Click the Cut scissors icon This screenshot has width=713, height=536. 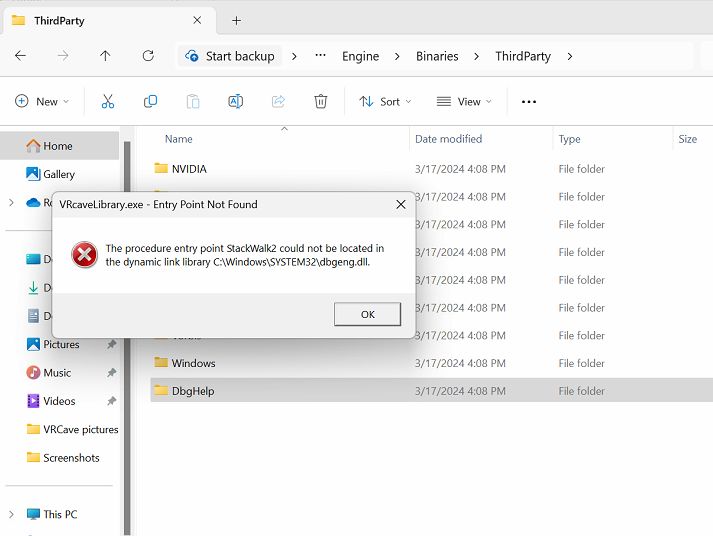(108, 101)
